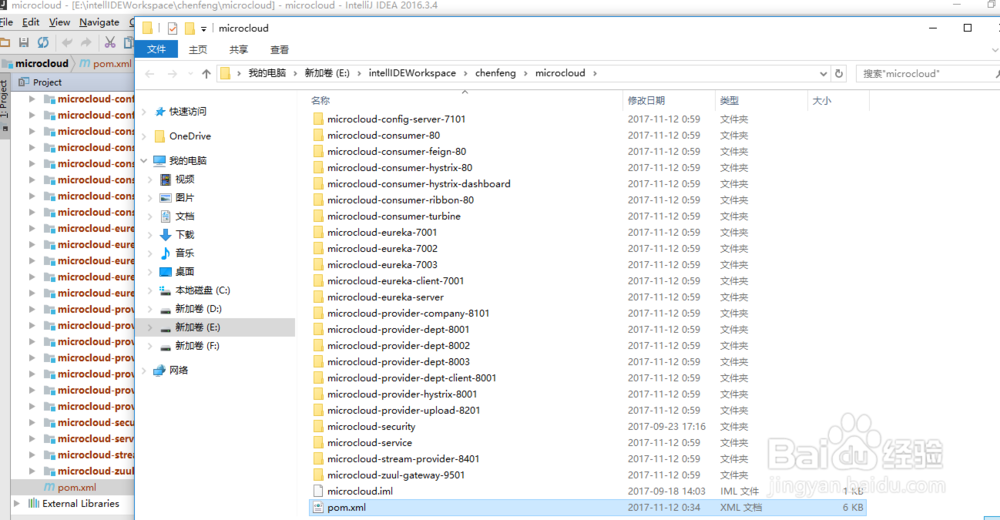Open the recent locations dropdown arrow

tap(190, 74)
